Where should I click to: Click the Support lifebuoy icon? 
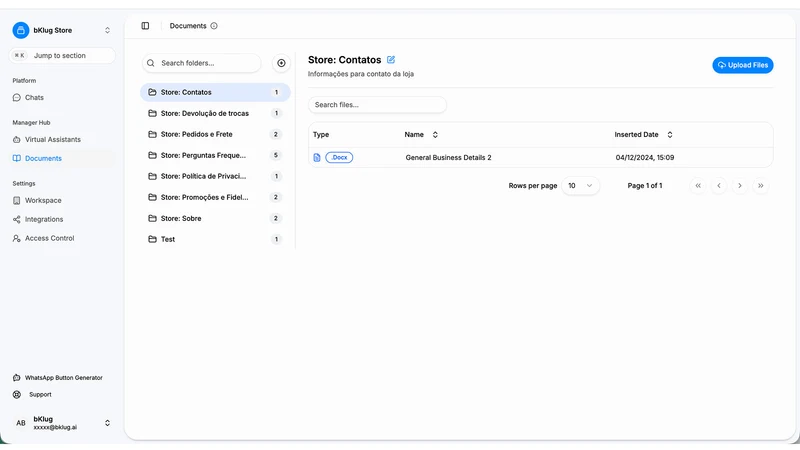(x=17, y=394)
